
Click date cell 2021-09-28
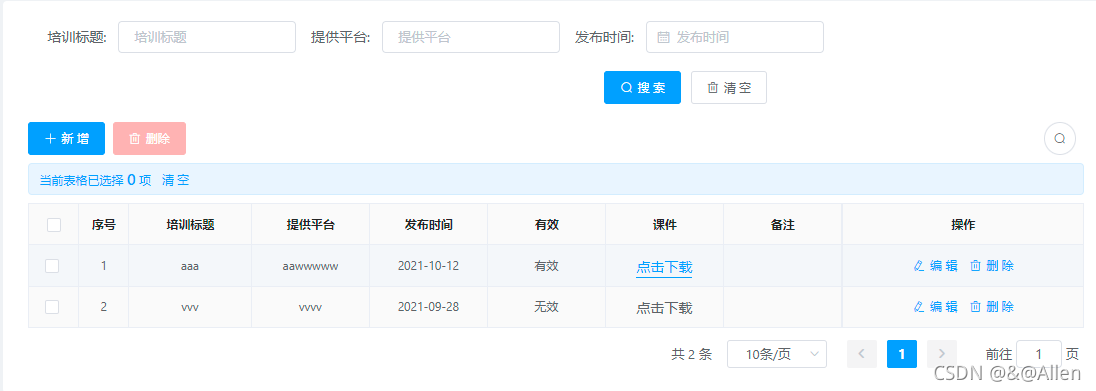pos(428,306)
